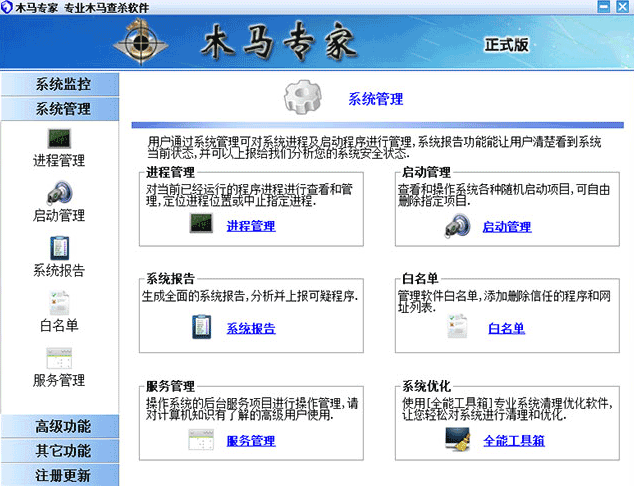The width and height of the screenshot is (634, 486).
Task: Follow the 白名单 hyperlink in the panel
Action: (x=507, y=328)
